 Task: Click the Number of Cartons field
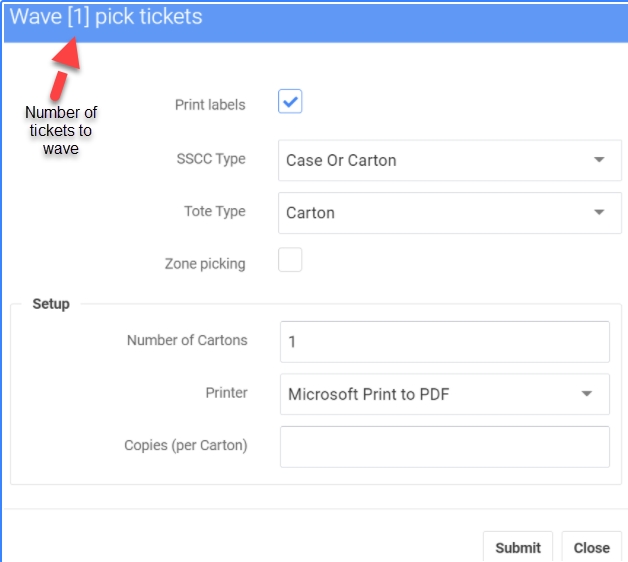(444, 341)
